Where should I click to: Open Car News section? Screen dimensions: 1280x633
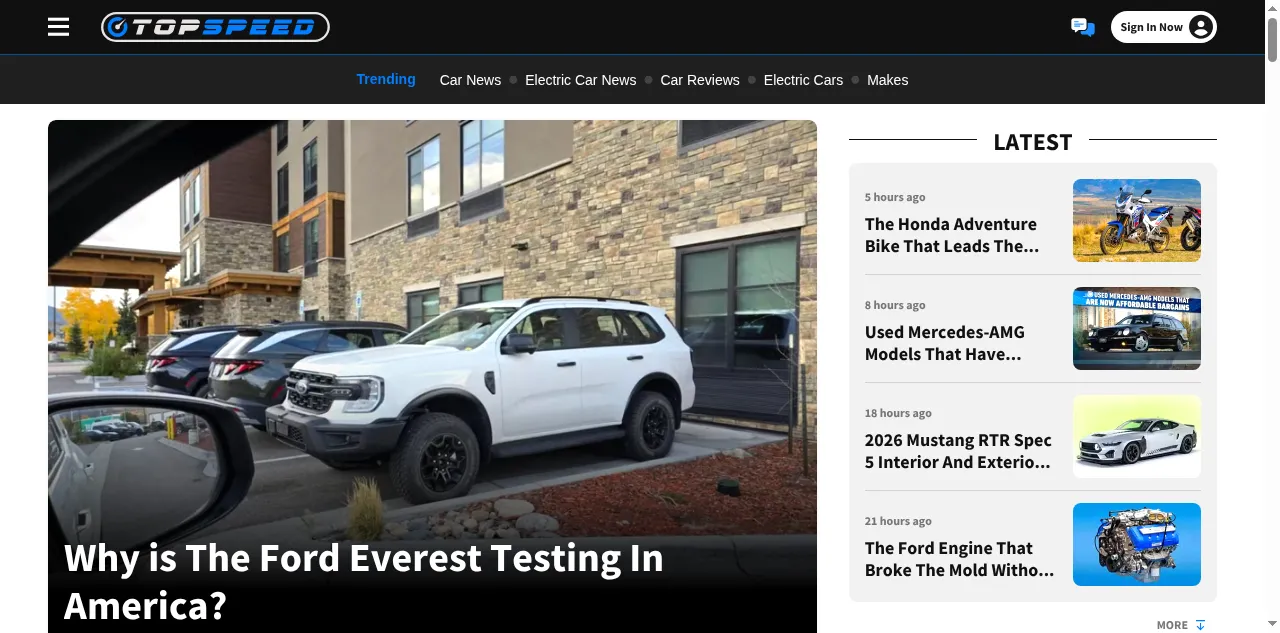pos(470,80)
